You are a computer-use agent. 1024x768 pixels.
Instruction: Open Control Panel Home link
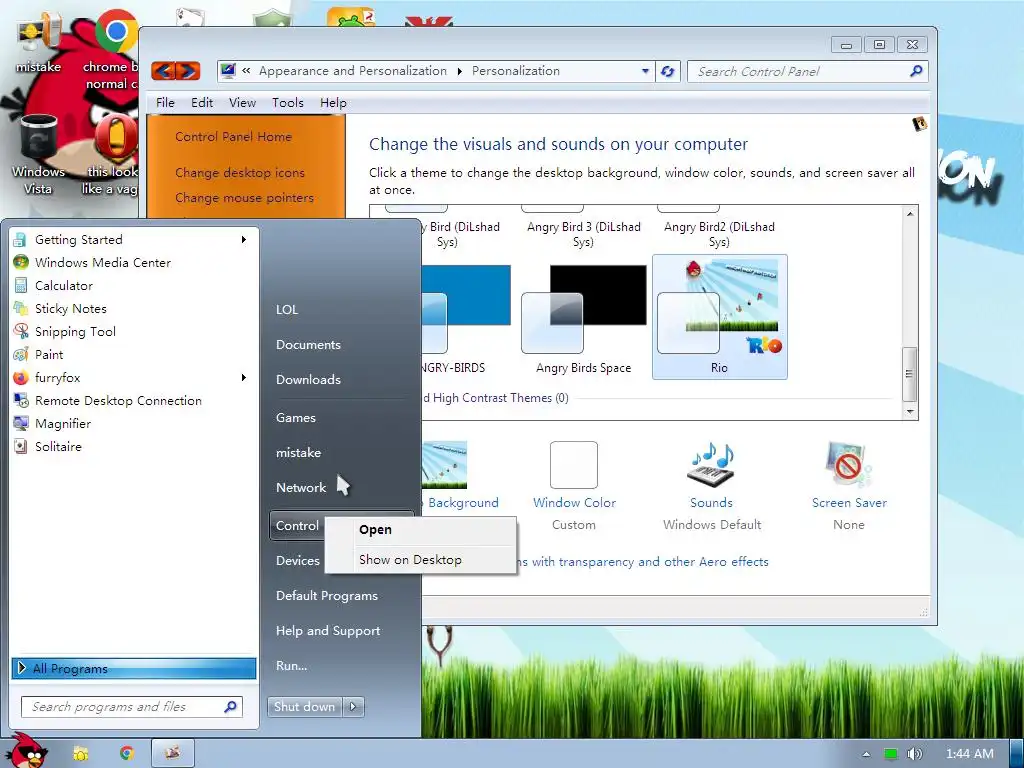(x=234, y=136)
